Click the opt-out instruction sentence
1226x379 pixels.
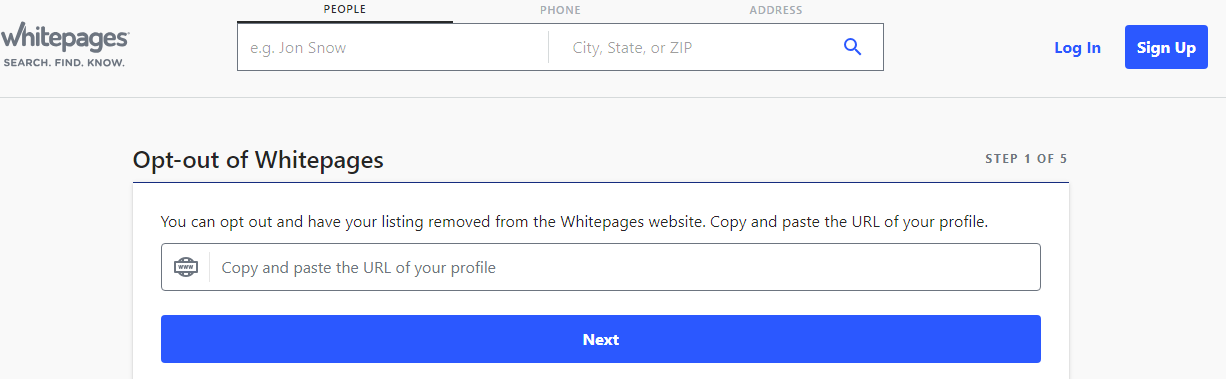[574, 221]
